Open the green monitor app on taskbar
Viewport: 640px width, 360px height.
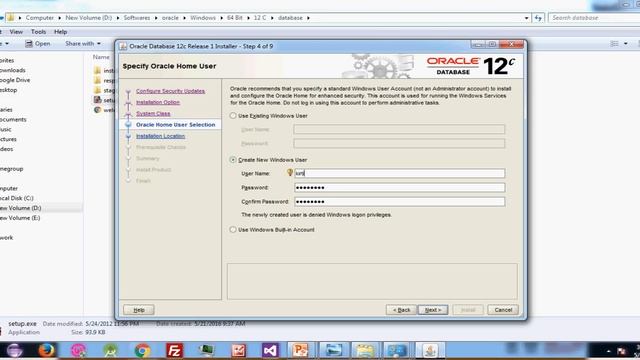[x=207, y=350]
